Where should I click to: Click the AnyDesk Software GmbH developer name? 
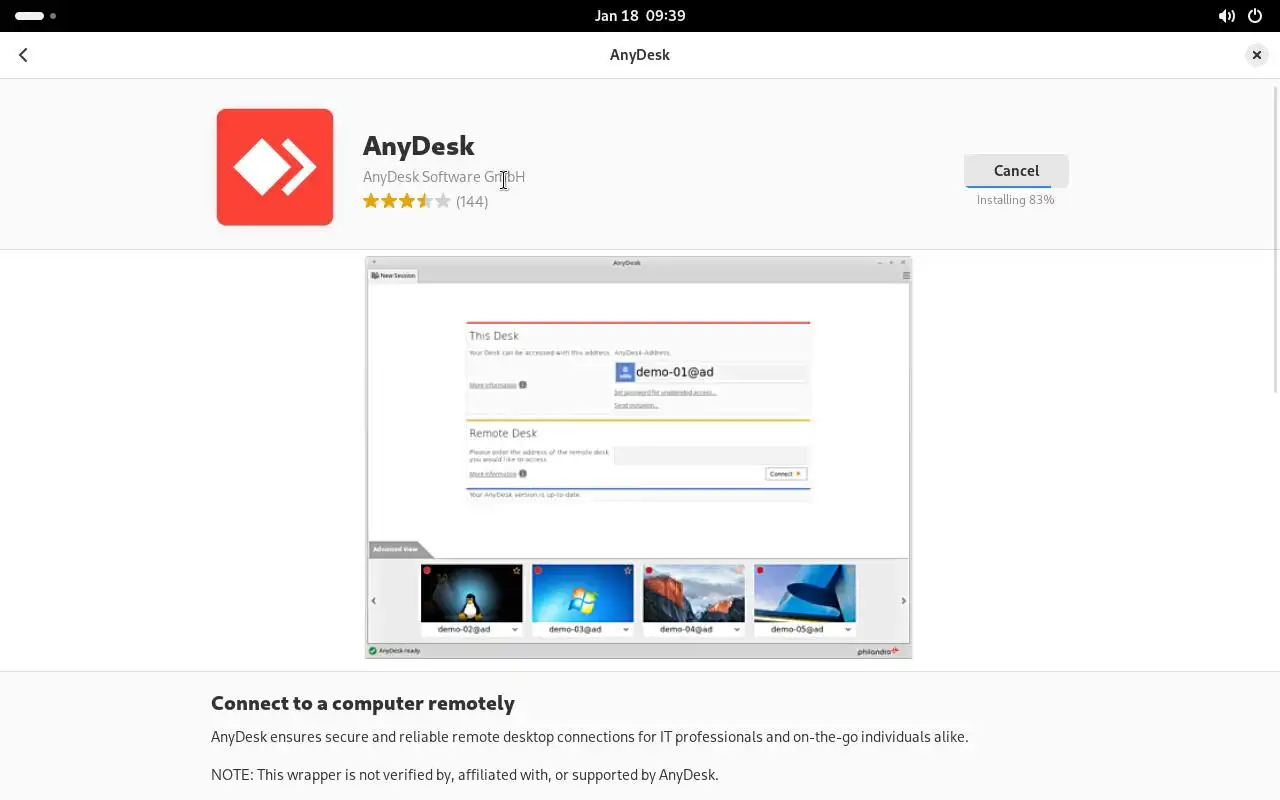click(x=444, y=177)
